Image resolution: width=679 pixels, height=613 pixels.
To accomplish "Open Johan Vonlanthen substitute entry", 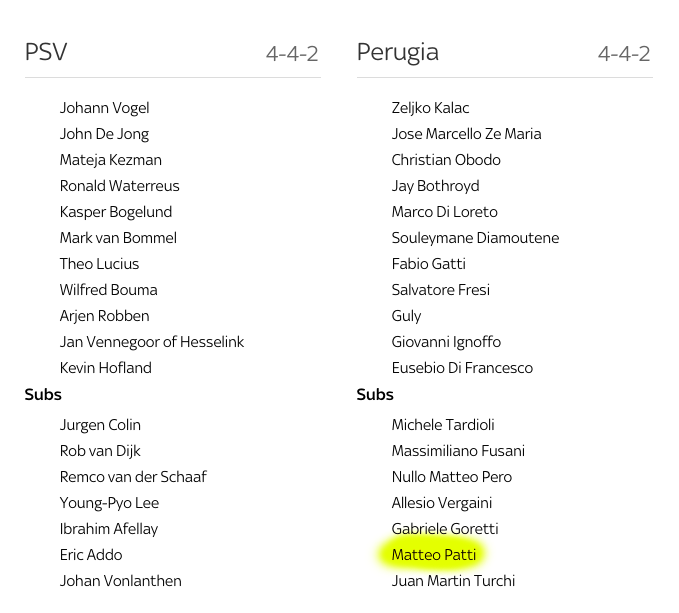I will coord(120,581).
